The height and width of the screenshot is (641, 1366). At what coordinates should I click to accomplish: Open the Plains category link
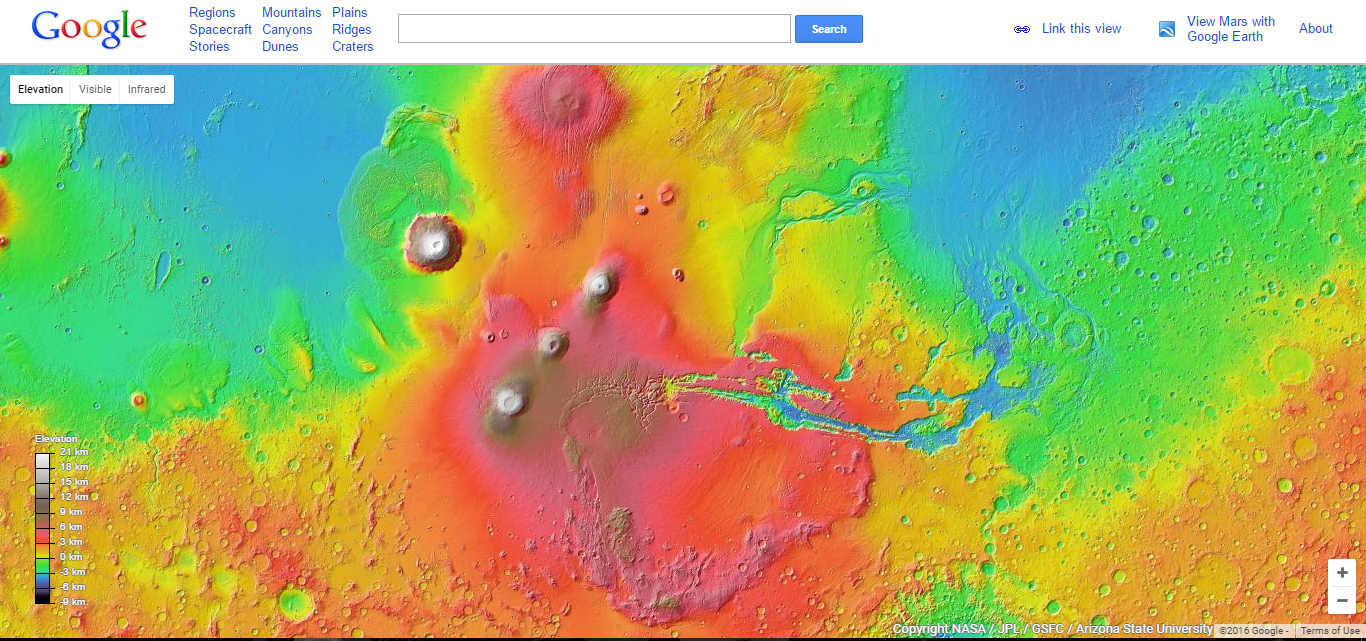(x=350, y=13)
